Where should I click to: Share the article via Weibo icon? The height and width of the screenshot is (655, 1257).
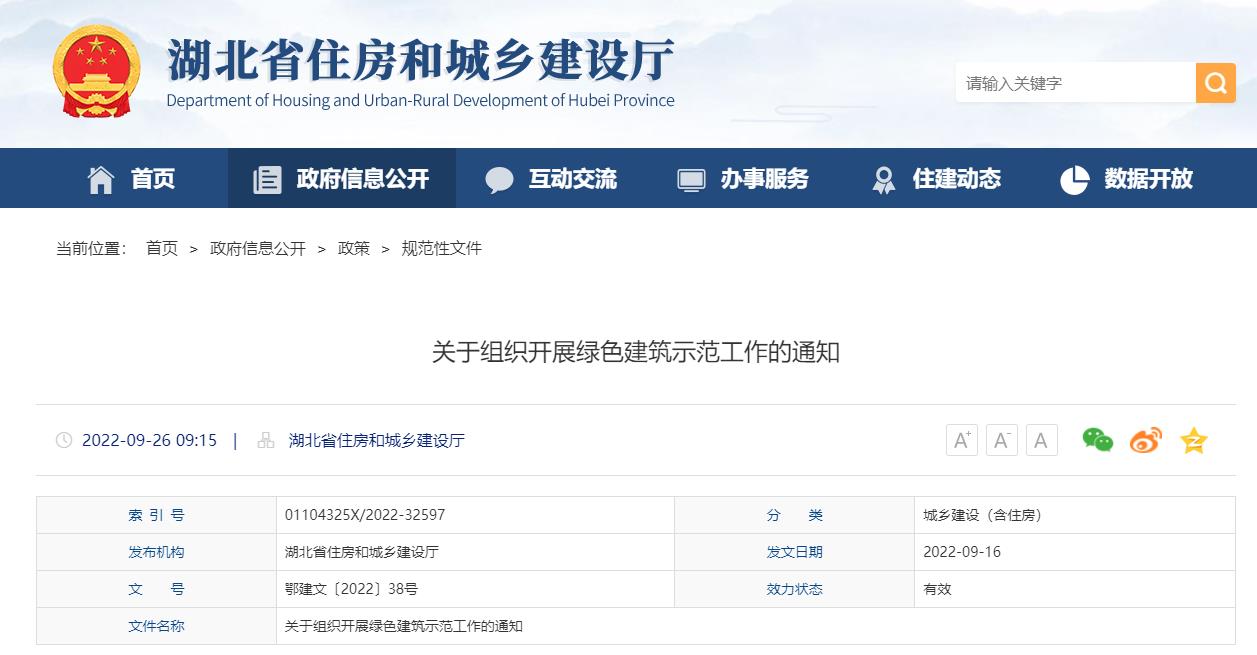[1145, 440]
